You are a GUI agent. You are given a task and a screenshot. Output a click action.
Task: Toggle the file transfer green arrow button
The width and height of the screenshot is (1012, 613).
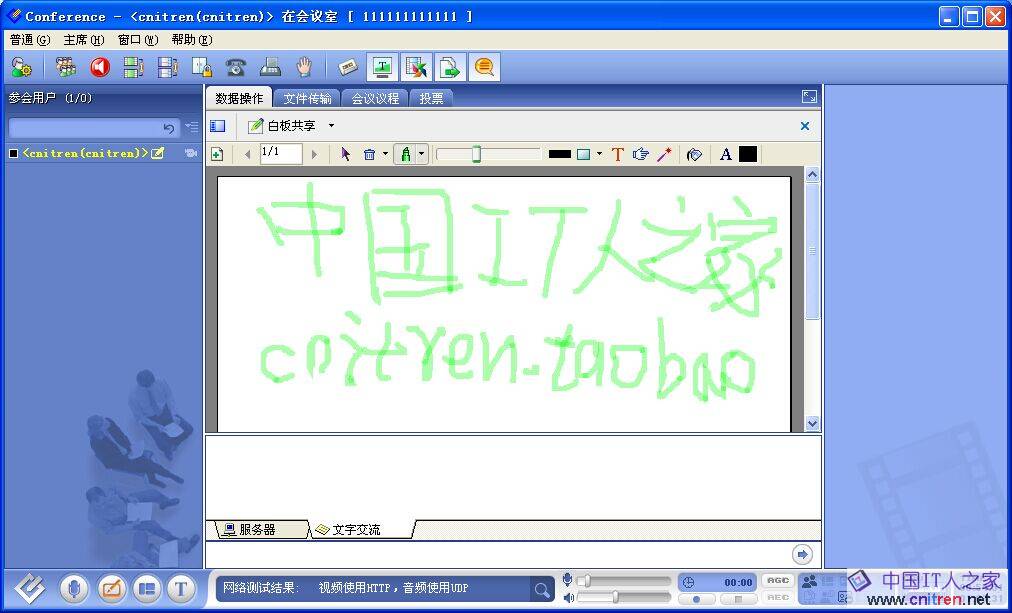450,67
